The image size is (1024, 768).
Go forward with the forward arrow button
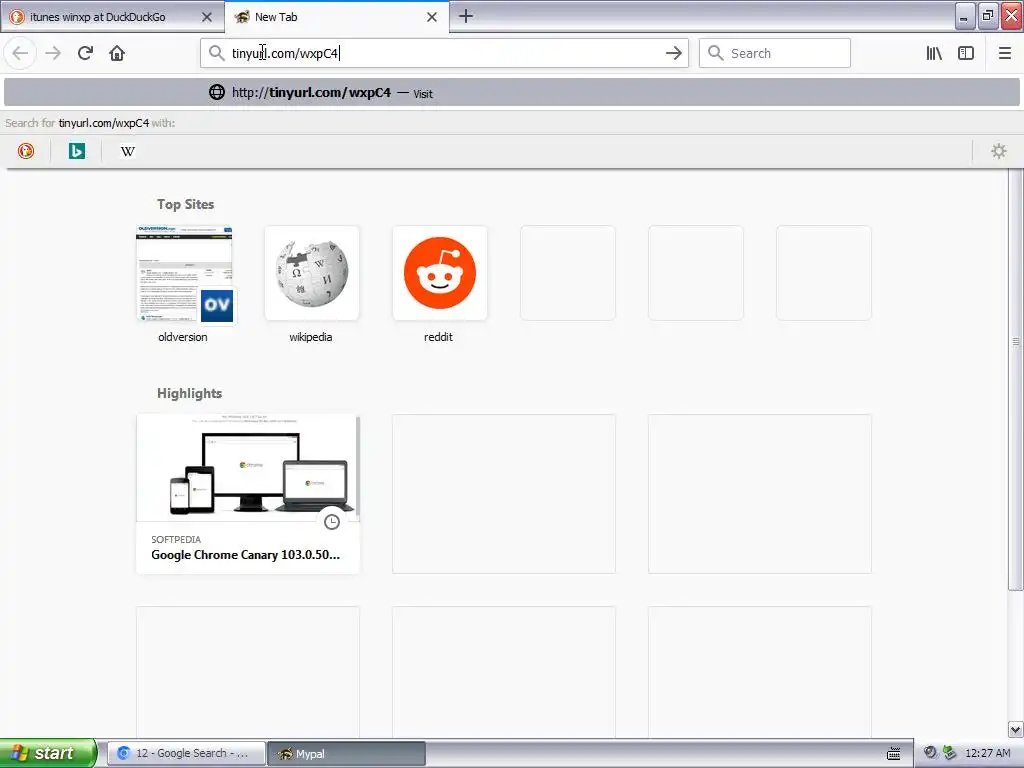[53, 53]
